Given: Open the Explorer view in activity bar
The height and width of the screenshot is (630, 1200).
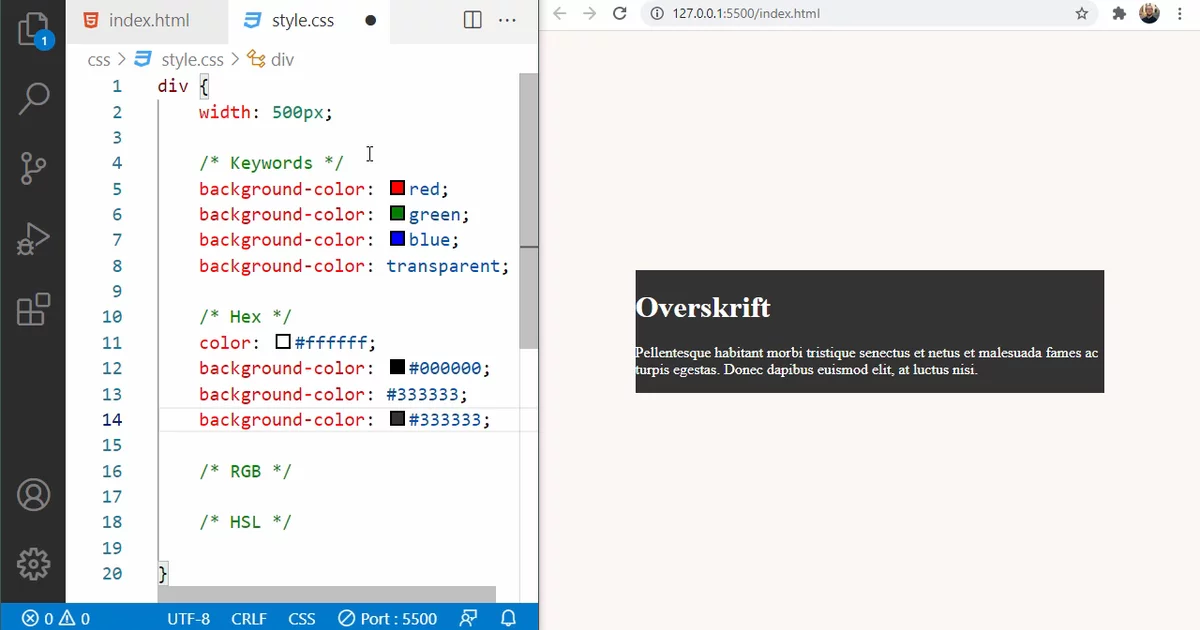Looking at the screenshot, I should point(33,30).
